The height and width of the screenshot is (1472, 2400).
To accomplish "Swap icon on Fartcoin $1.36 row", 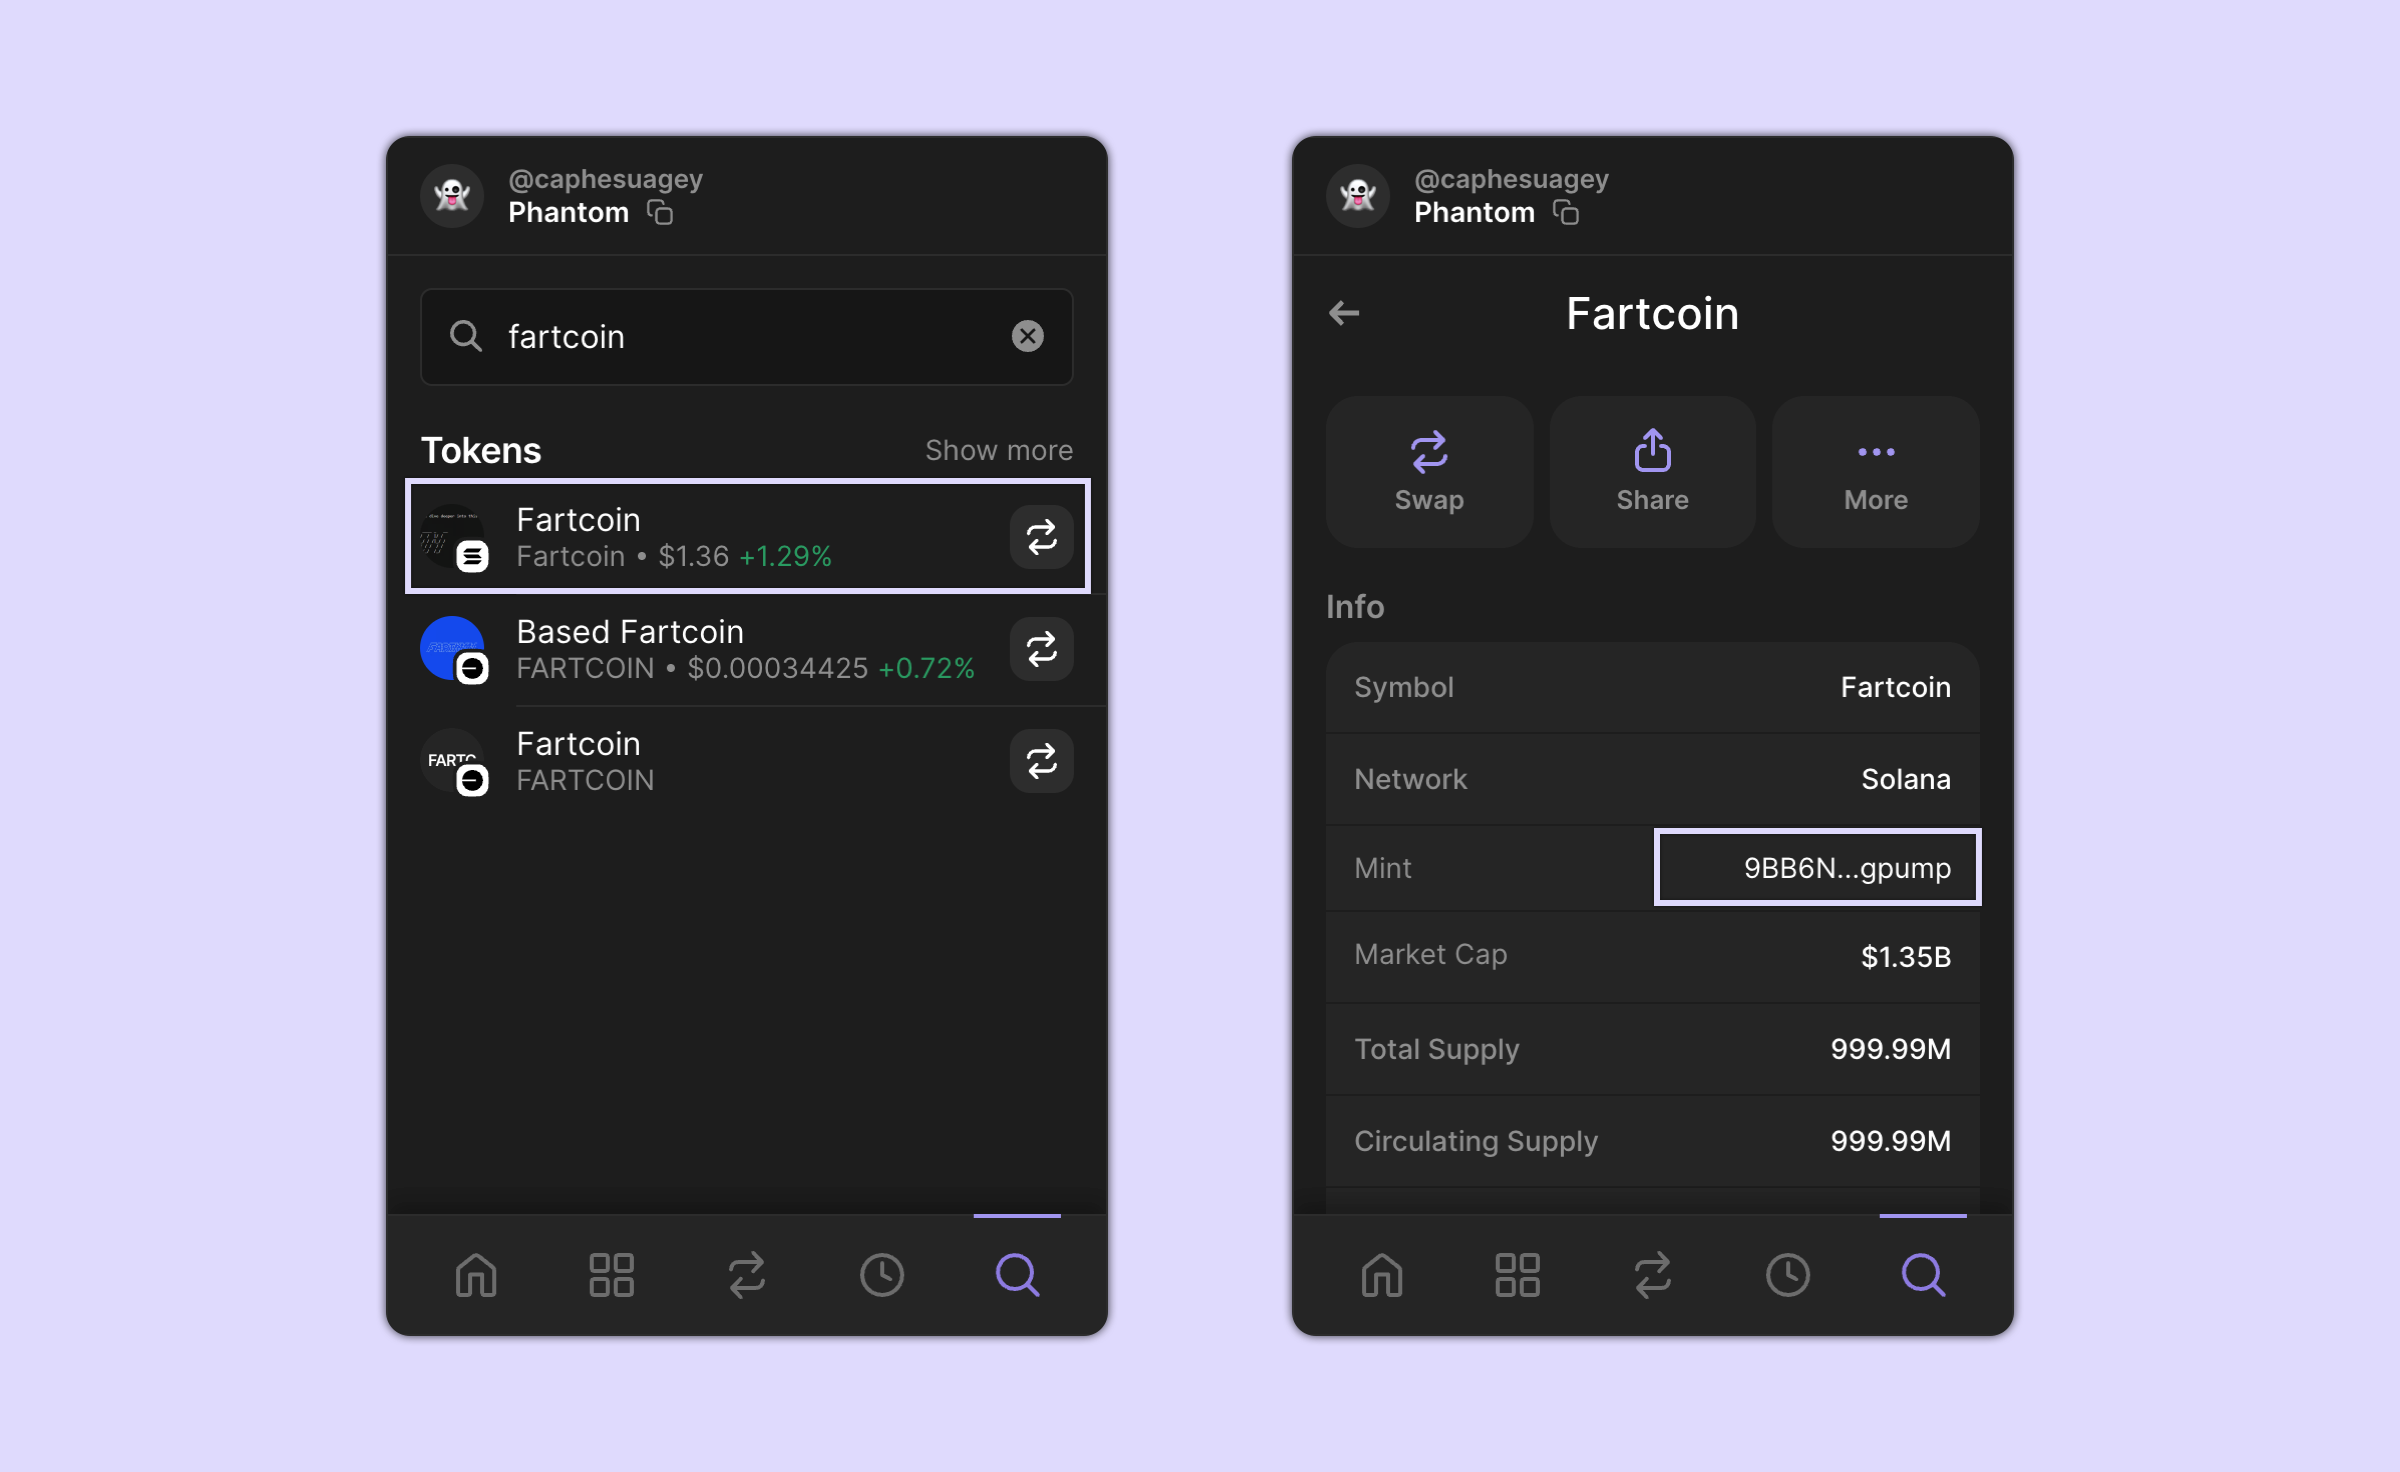I will click(x=1041, y=537).
